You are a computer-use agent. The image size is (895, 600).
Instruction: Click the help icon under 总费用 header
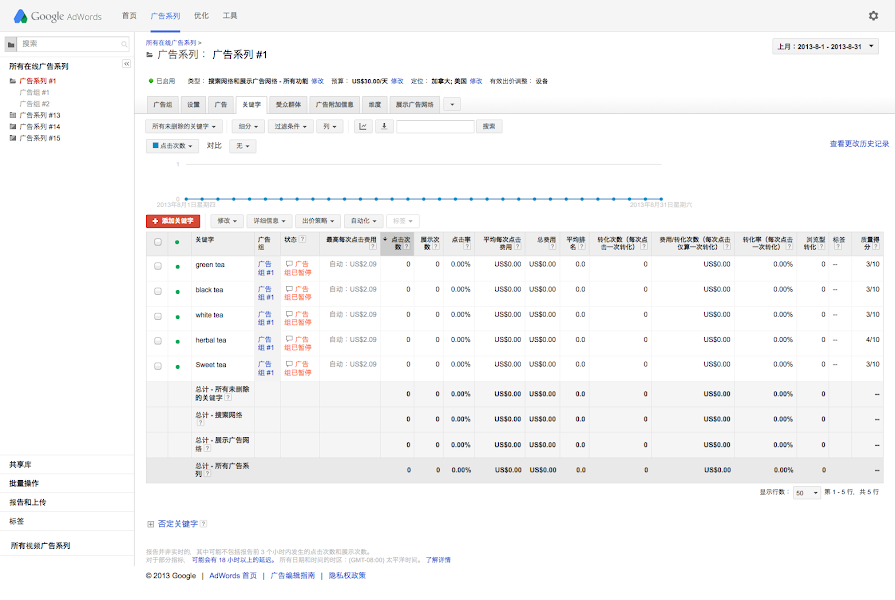pyautogui.click(x=553, y=247)
